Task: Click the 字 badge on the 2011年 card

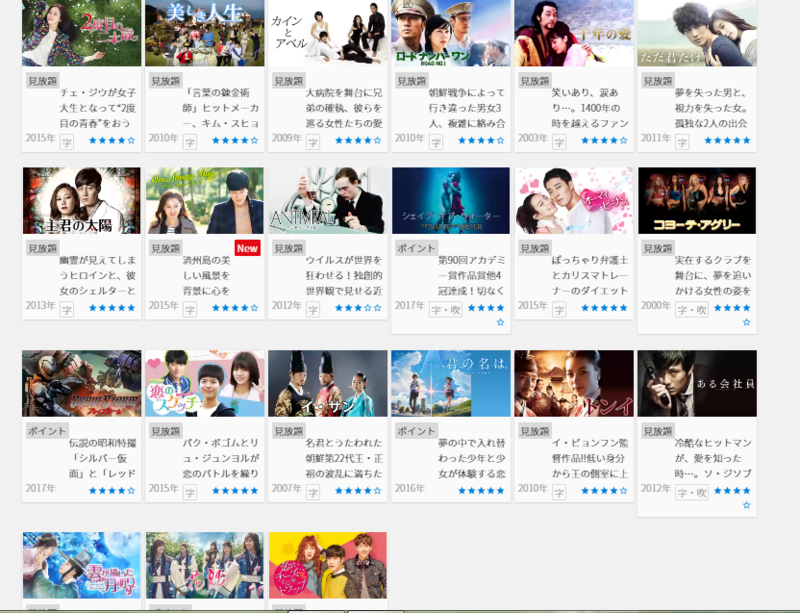Action: [x=682, y=142]
